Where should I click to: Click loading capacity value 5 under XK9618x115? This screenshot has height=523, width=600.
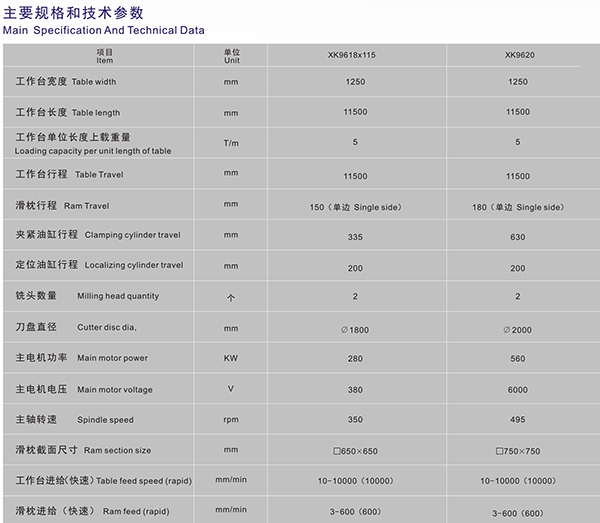[355, 142]
